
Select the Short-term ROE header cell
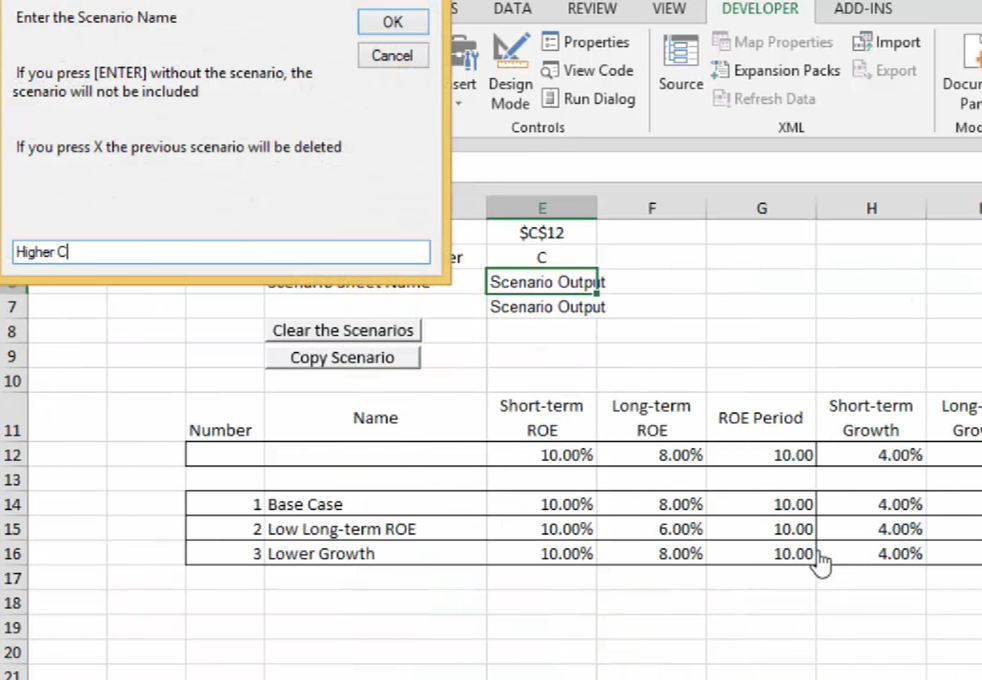click(542, 418)
